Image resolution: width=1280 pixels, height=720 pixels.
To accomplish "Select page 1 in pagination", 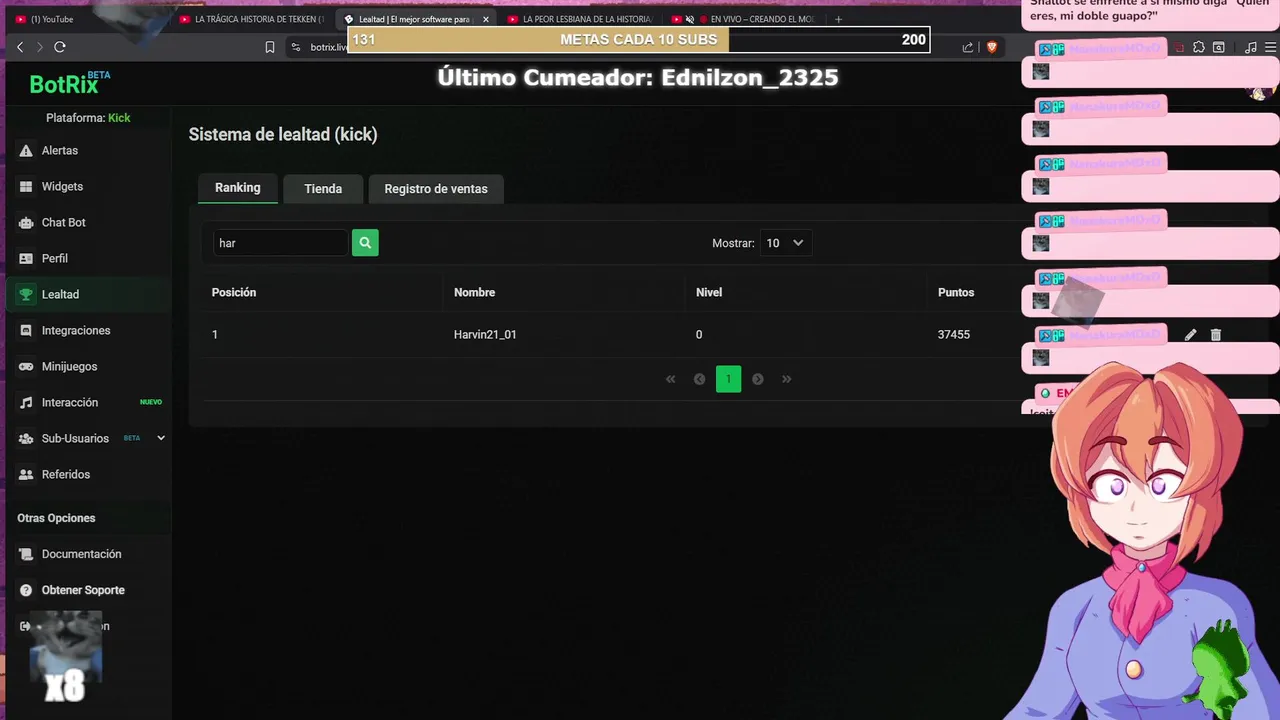I will point(728,379).
